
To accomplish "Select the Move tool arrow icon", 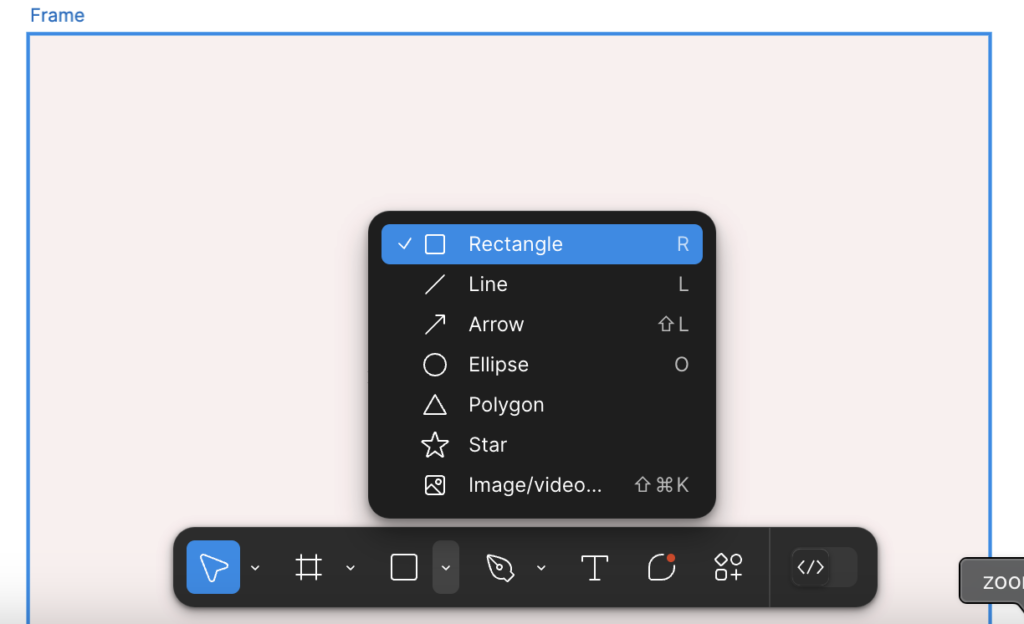I will (213, 567).
